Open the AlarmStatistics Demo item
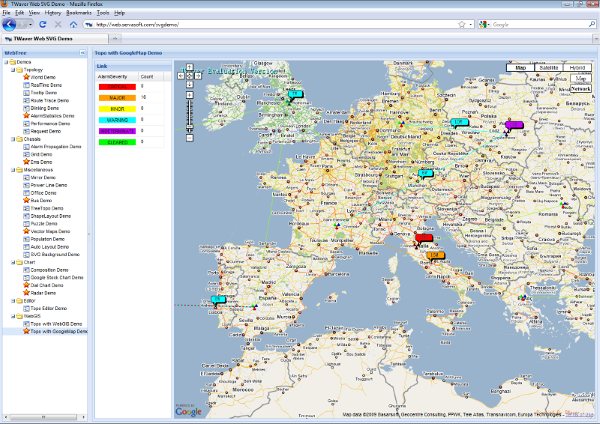Screen dimensions: 600x424 pyautogui.click(x=52, y=116)
